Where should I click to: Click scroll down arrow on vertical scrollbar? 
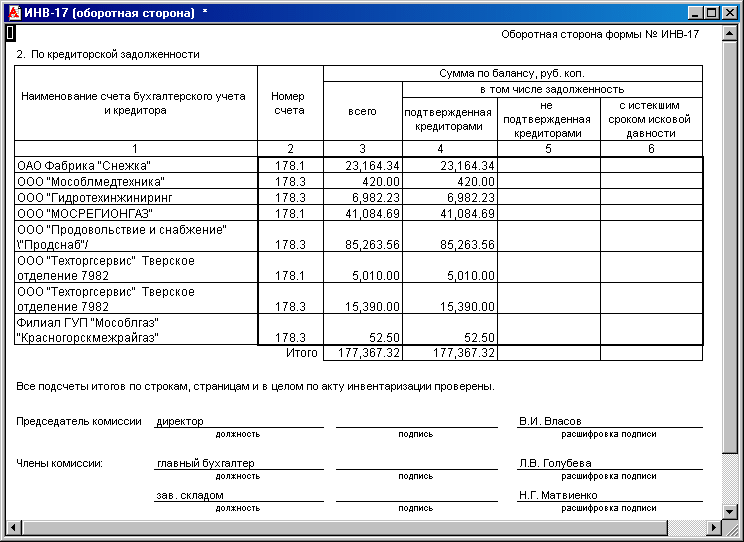click(x=730, y=511)
